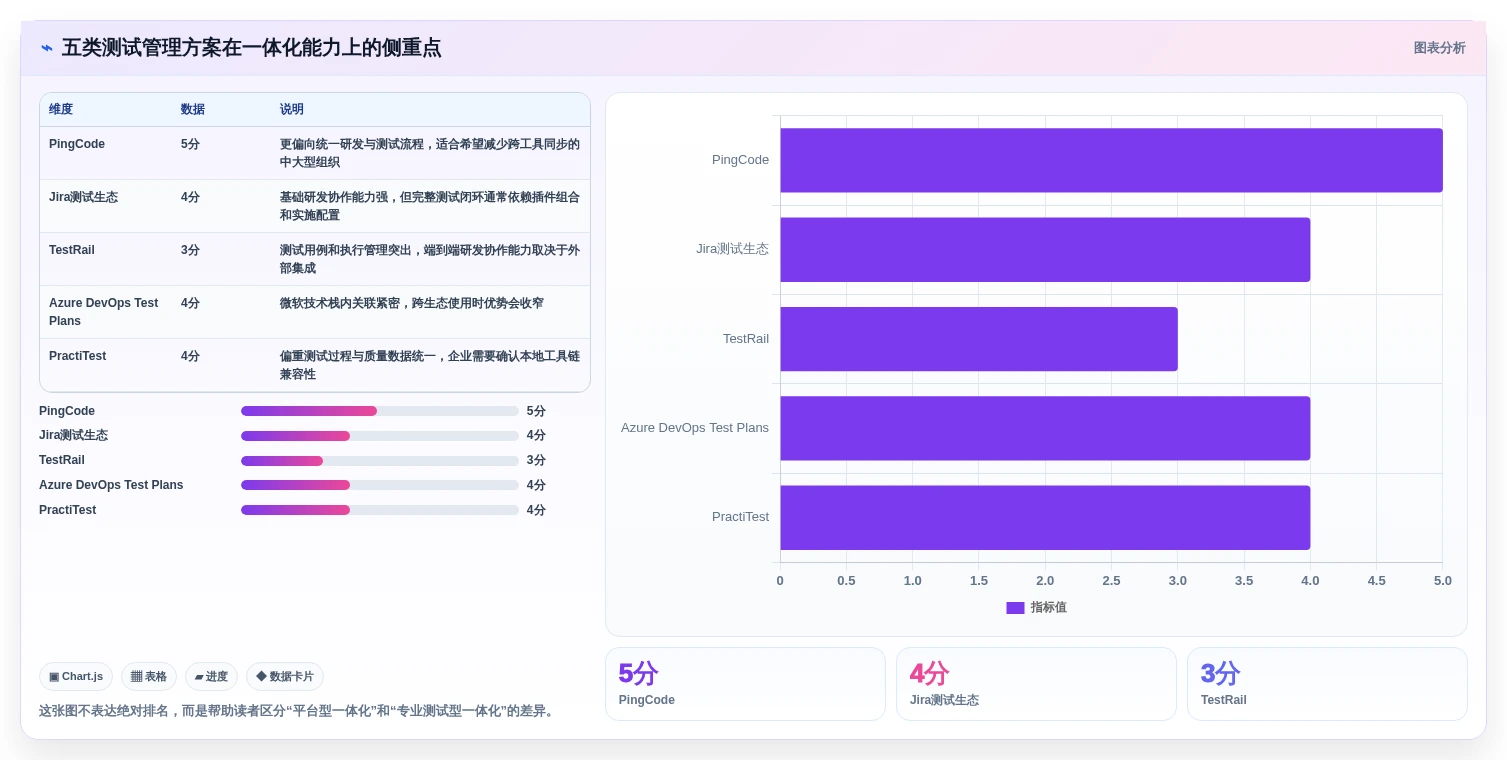Select the PingCode table row name

pos(77,144)
